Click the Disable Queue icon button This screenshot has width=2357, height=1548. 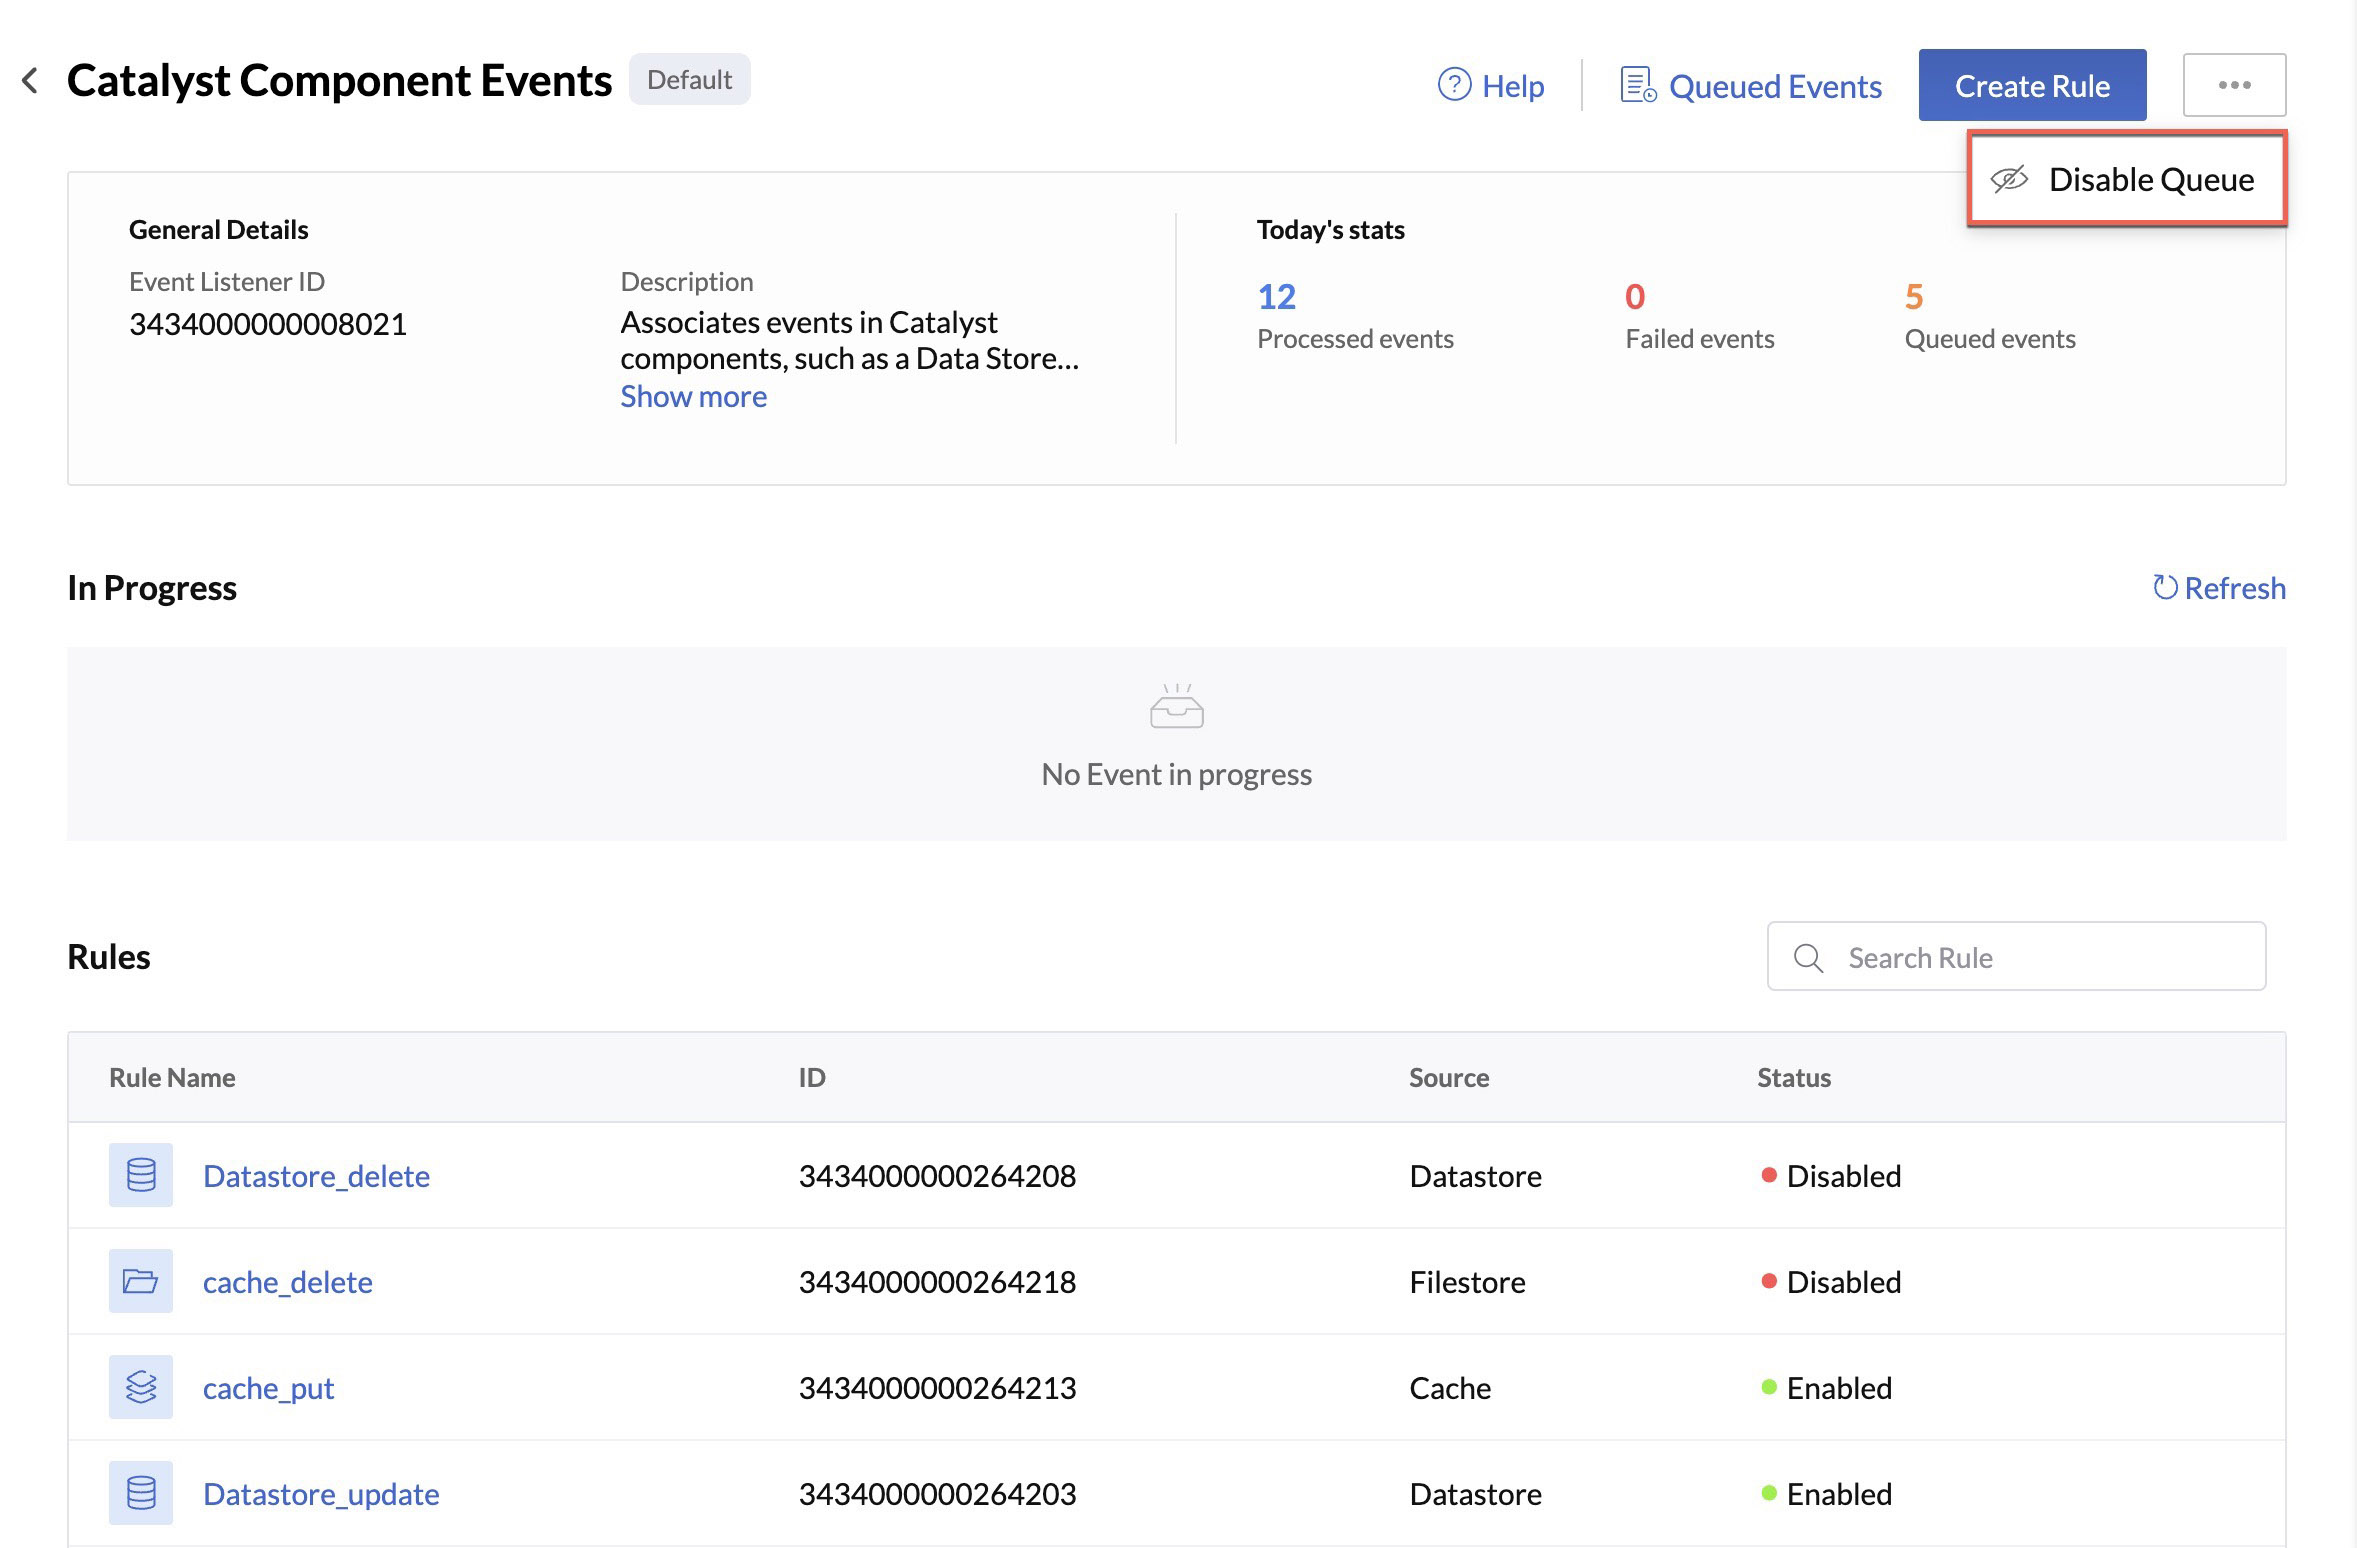click(2010, 176)
